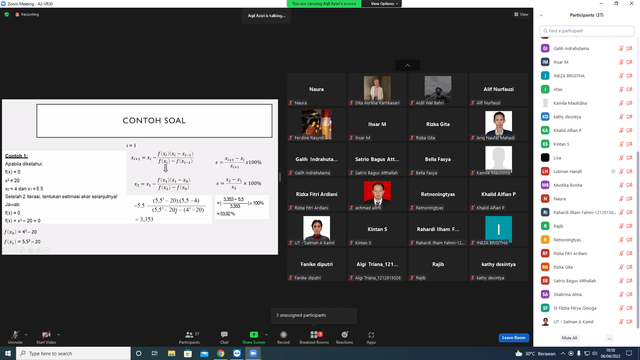Open Google Chrome from the taskbar
This screenshot has width=640, height=360.
pos(220,353)
